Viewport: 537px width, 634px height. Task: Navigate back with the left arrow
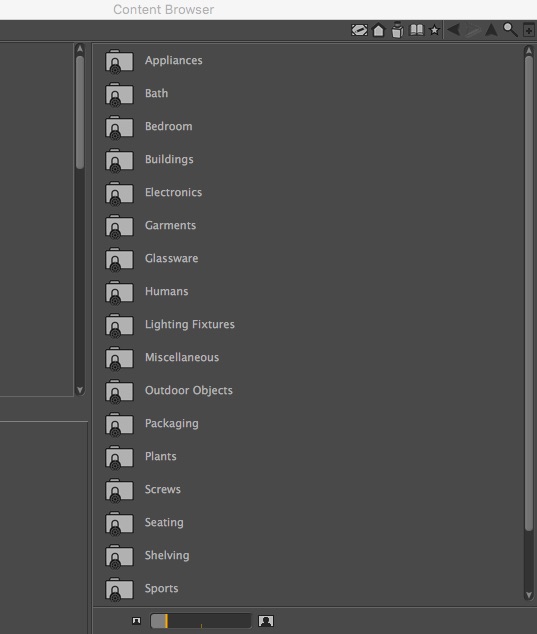(454, 30)
